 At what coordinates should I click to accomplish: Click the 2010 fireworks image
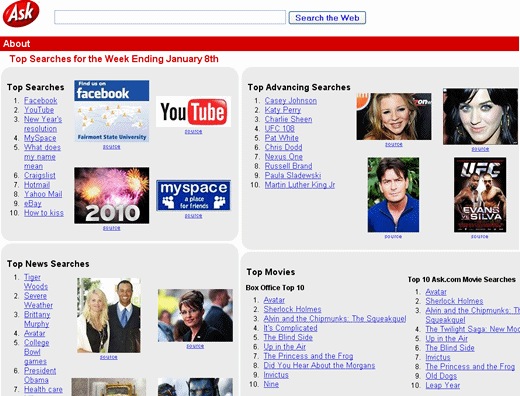111,195
